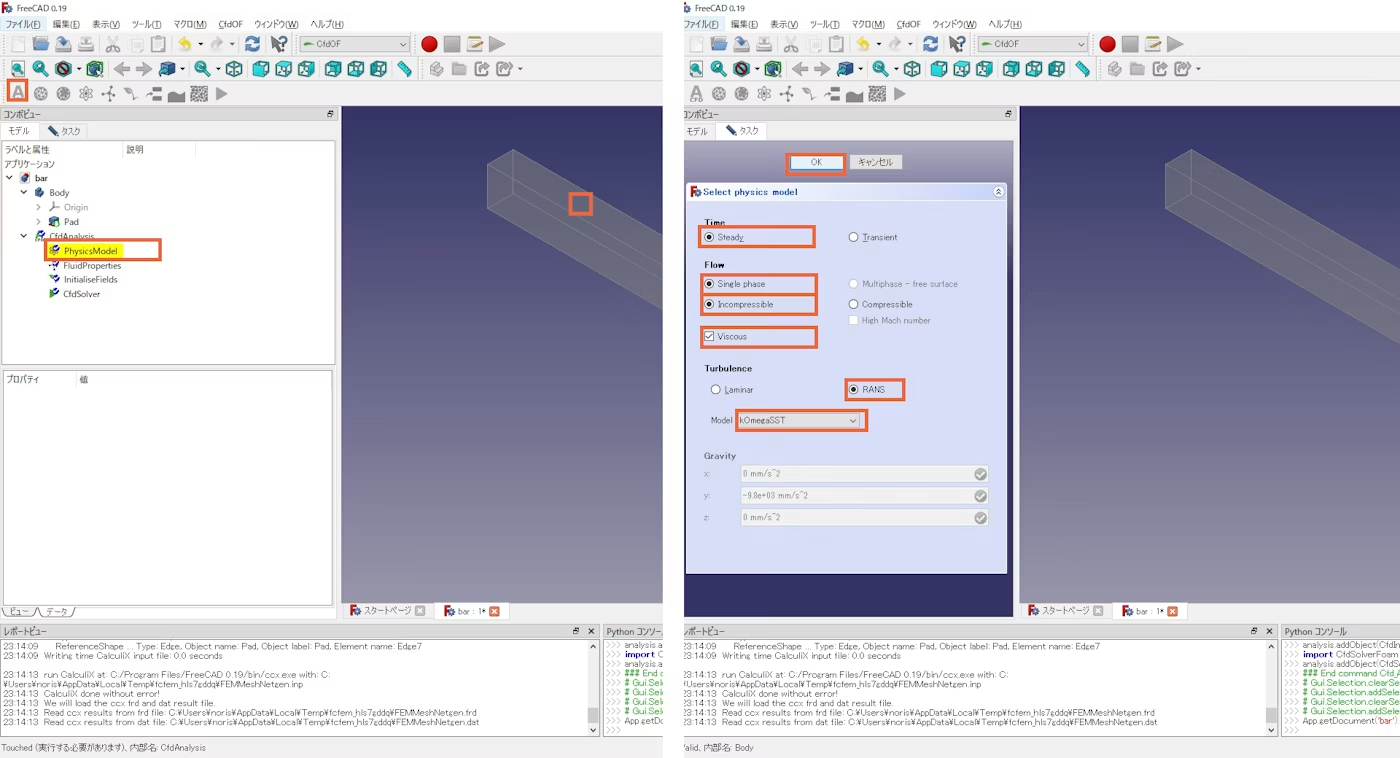
Task: Collapse the bar document tree node
Action: point(10,178)
